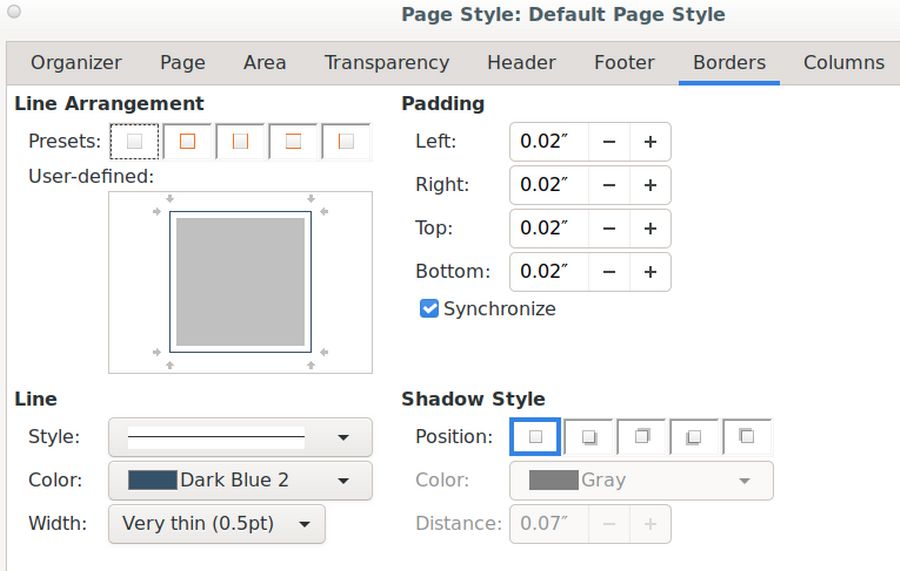Click the Top padding value field
This screenshot has width=900, height=571.
coord(549,228)
